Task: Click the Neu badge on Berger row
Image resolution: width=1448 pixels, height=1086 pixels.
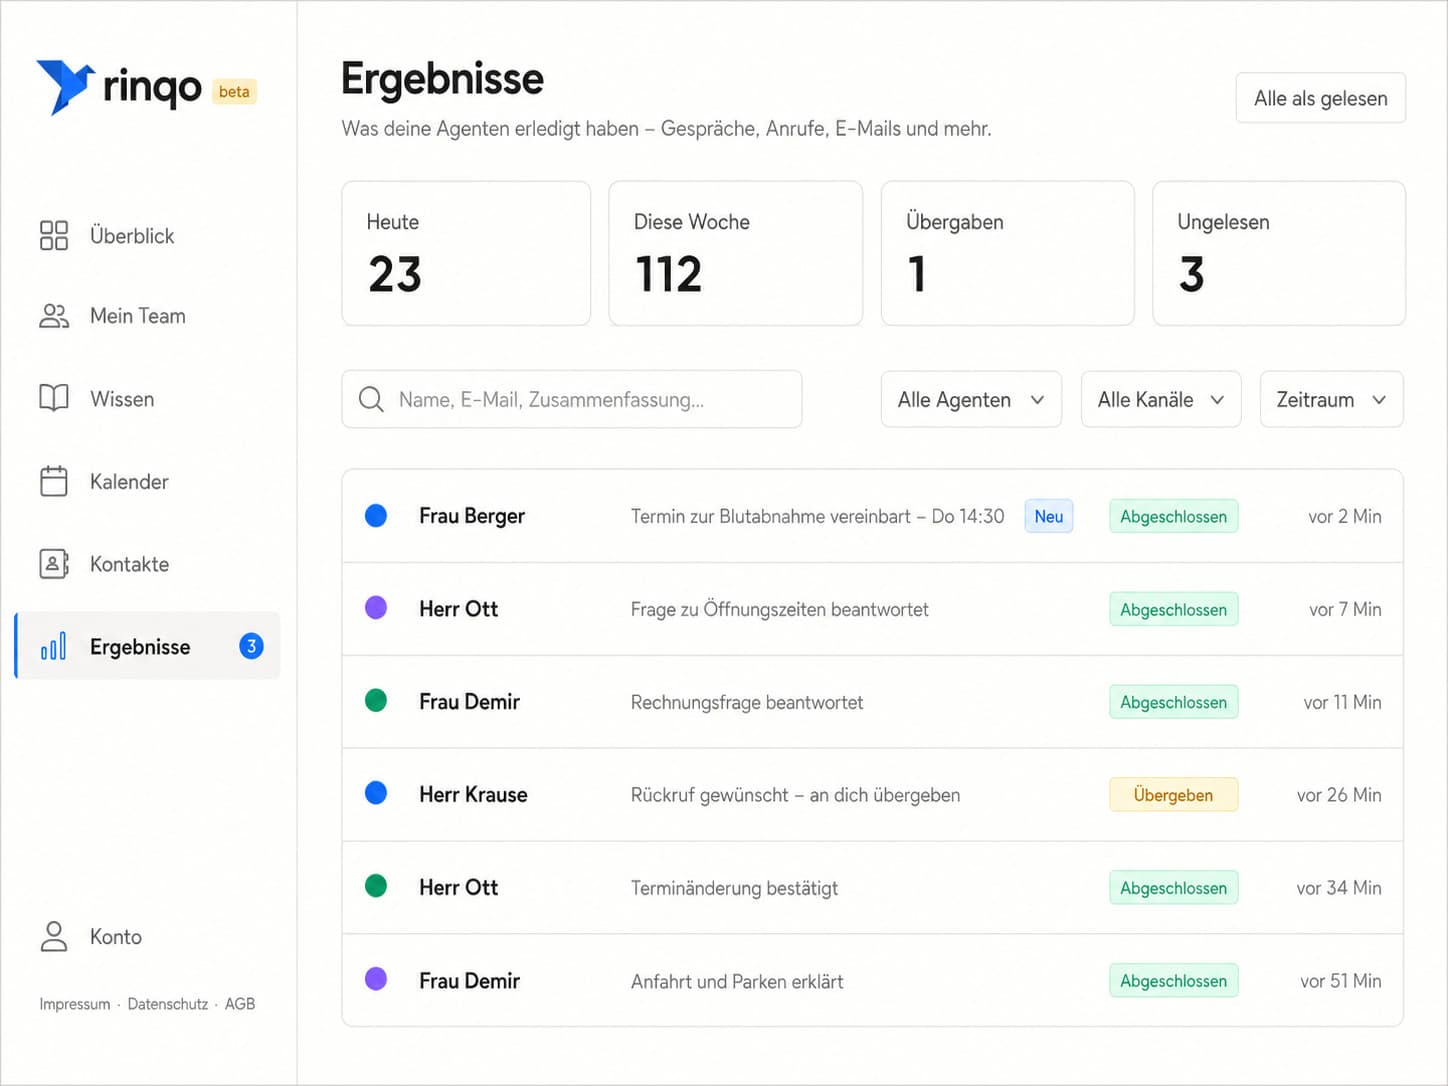Action: (1049, 516)
